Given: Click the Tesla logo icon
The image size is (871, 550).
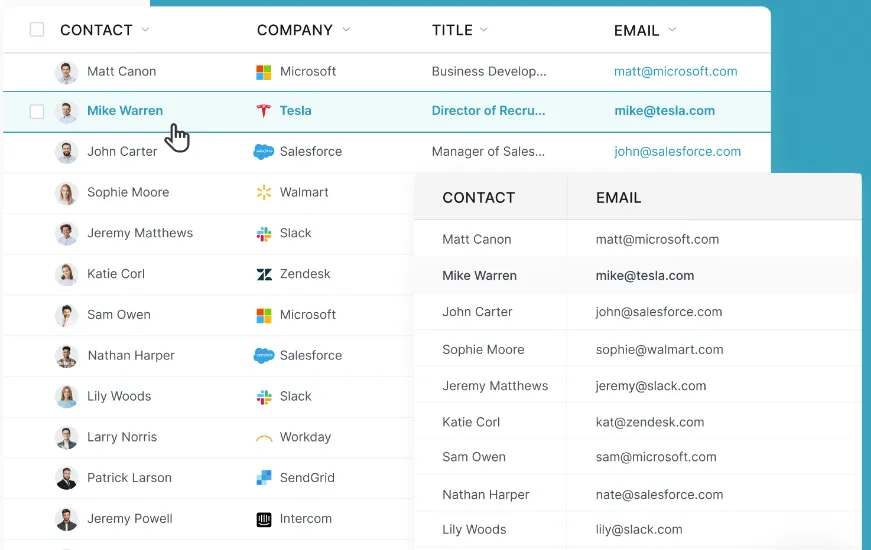Looking at the screenshot, I should tap(263, 111).
